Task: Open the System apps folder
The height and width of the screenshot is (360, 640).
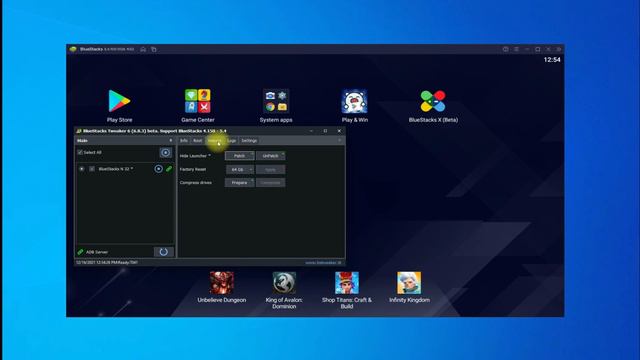Action: coord(276,101)
